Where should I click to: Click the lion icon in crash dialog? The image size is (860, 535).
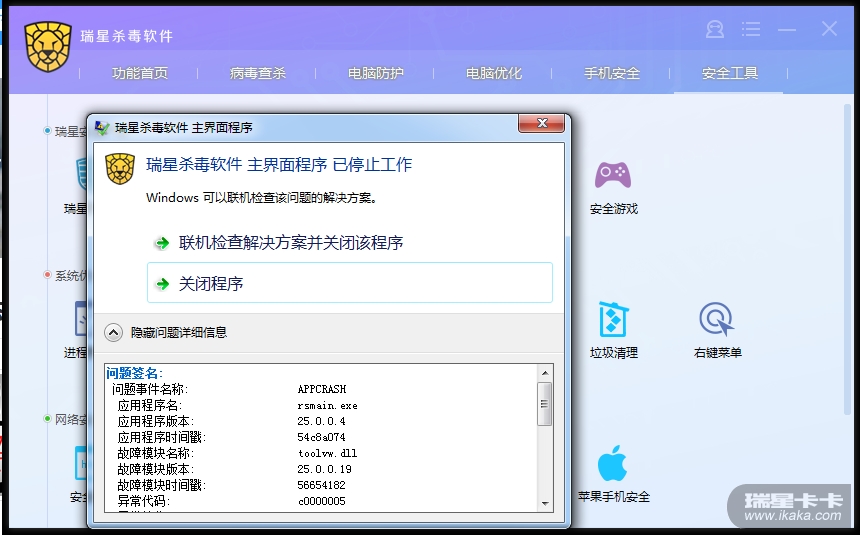(x=120, y=168)
